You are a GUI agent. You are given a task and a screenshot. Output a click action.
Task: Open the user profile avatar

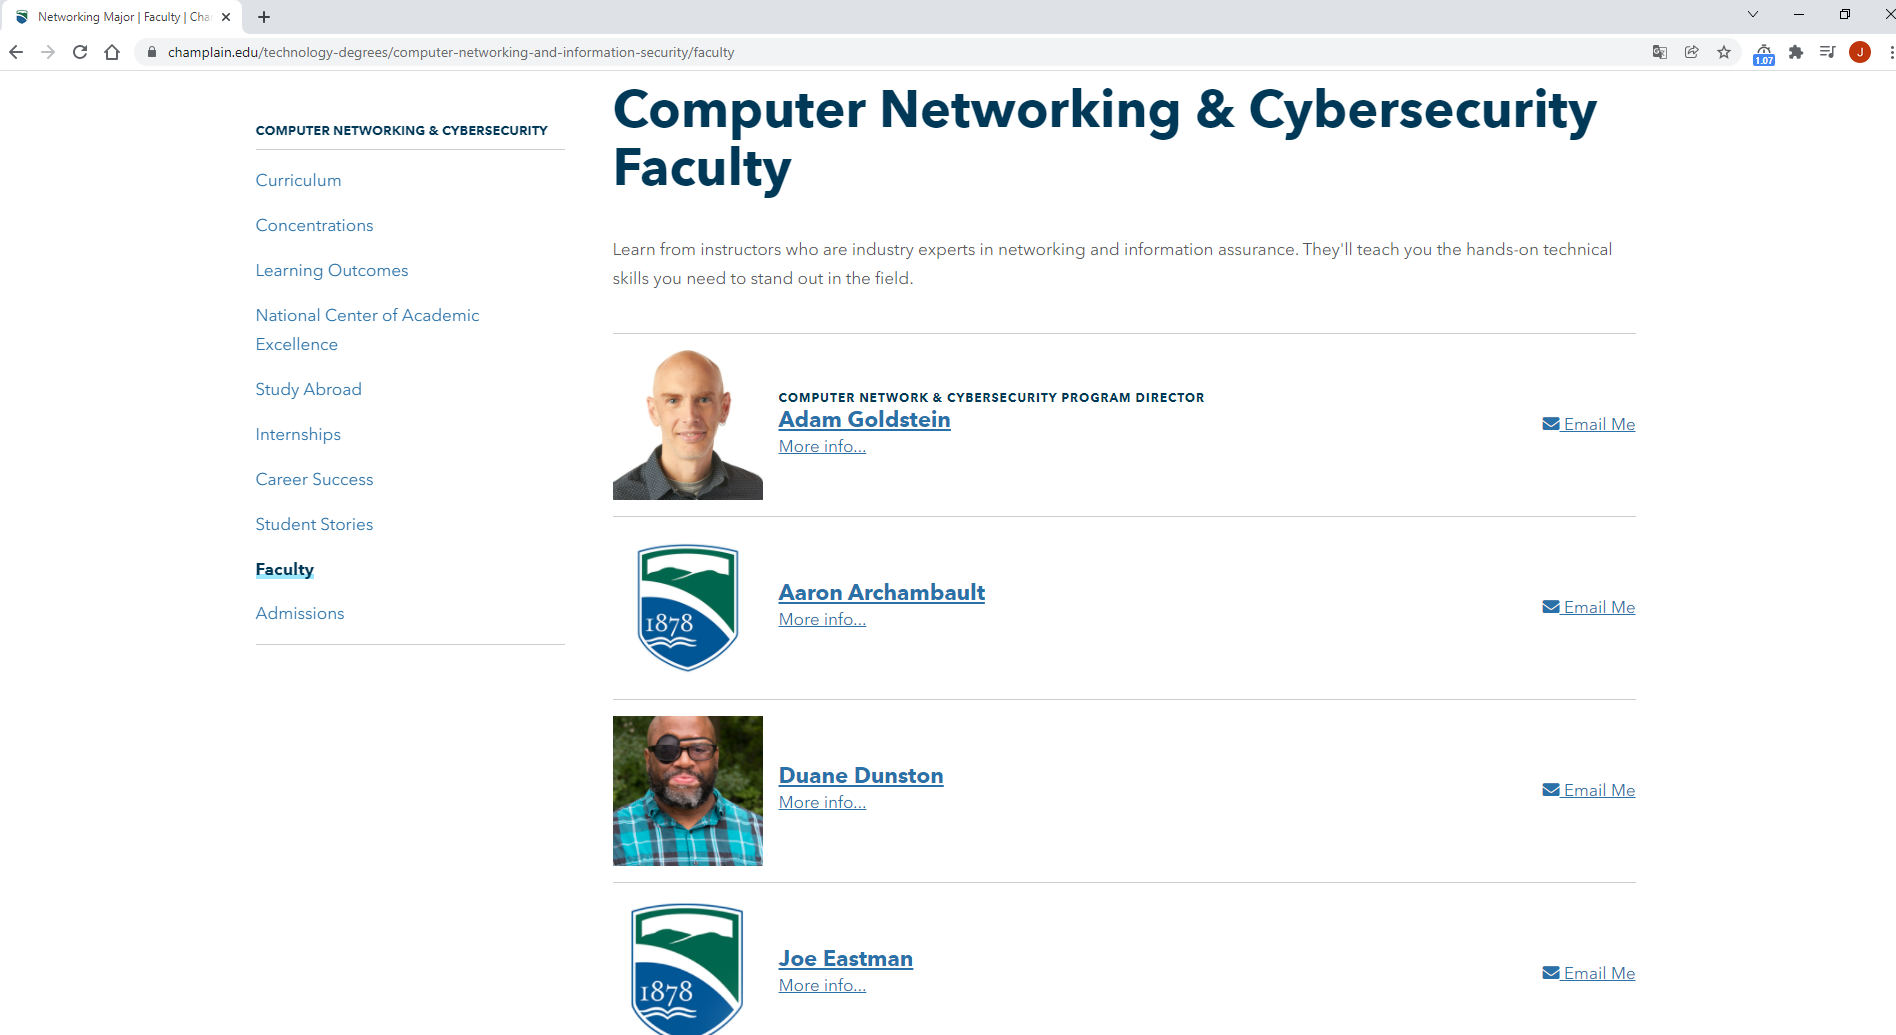(1860, 52)
